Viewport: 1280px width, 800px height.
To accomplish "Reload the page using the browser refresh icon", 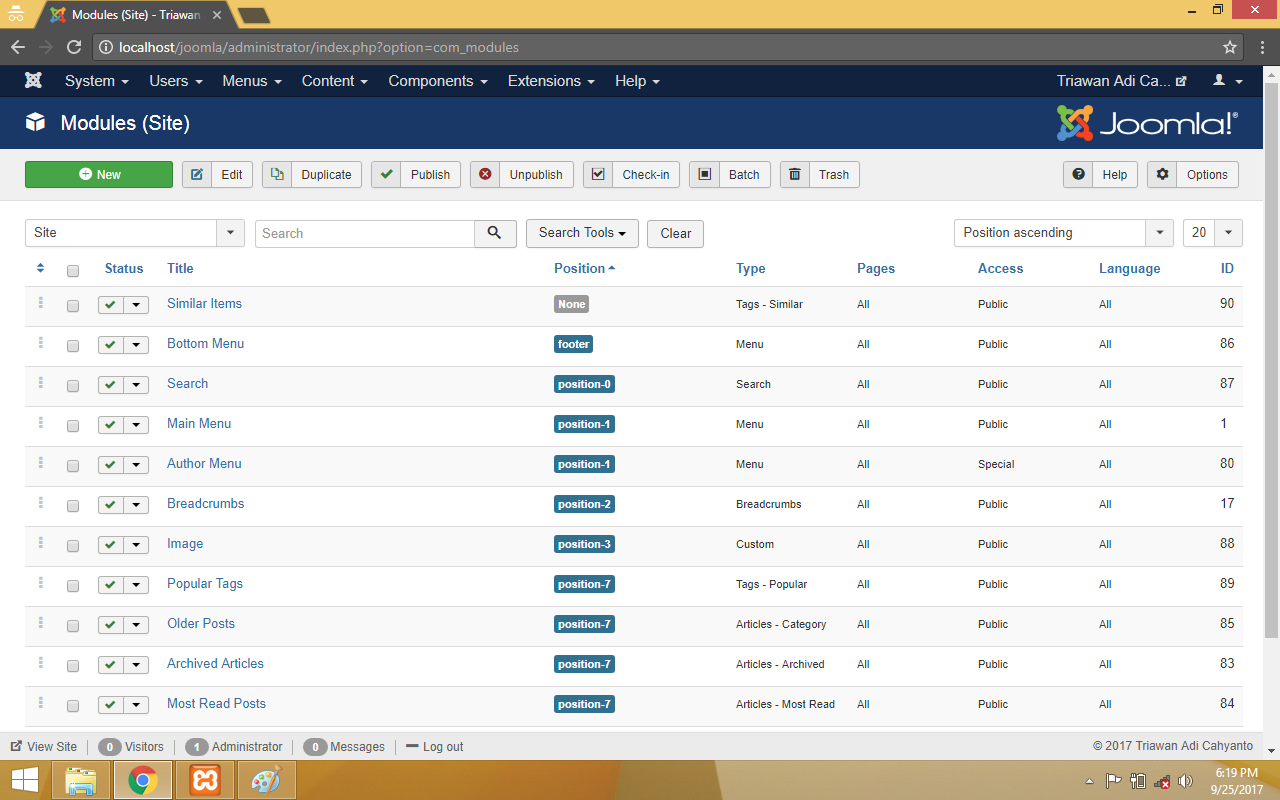I will [x=73, y=47].
